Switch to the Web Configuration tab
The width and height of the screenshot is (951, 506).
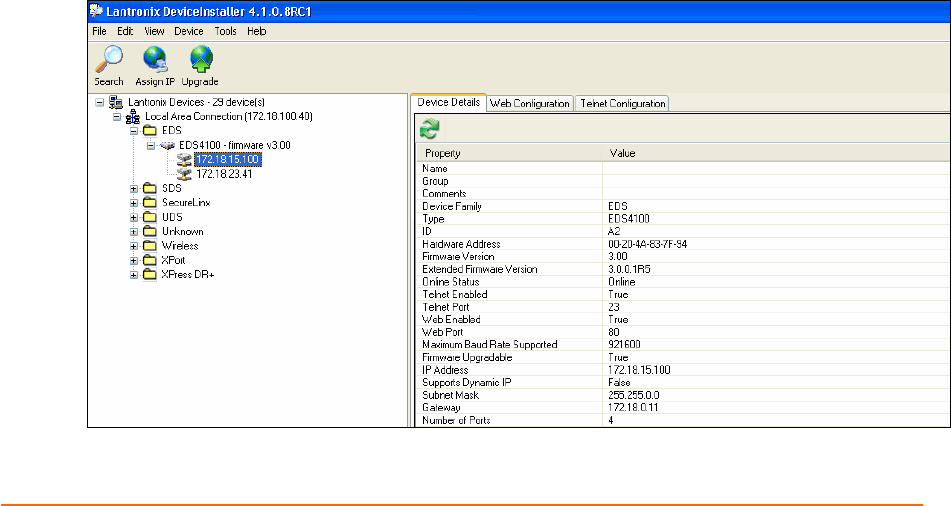tap(530, 104)
